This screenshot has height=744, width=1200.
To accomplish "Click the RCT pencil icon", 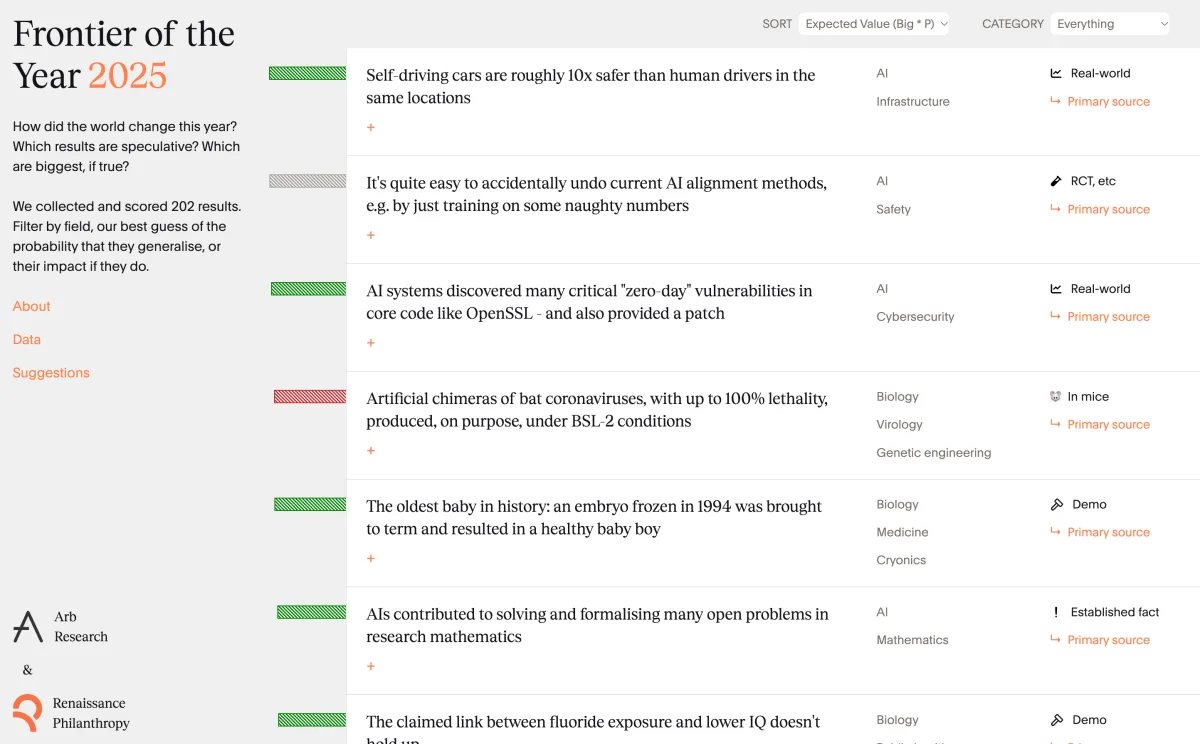I will point(1056,181).
